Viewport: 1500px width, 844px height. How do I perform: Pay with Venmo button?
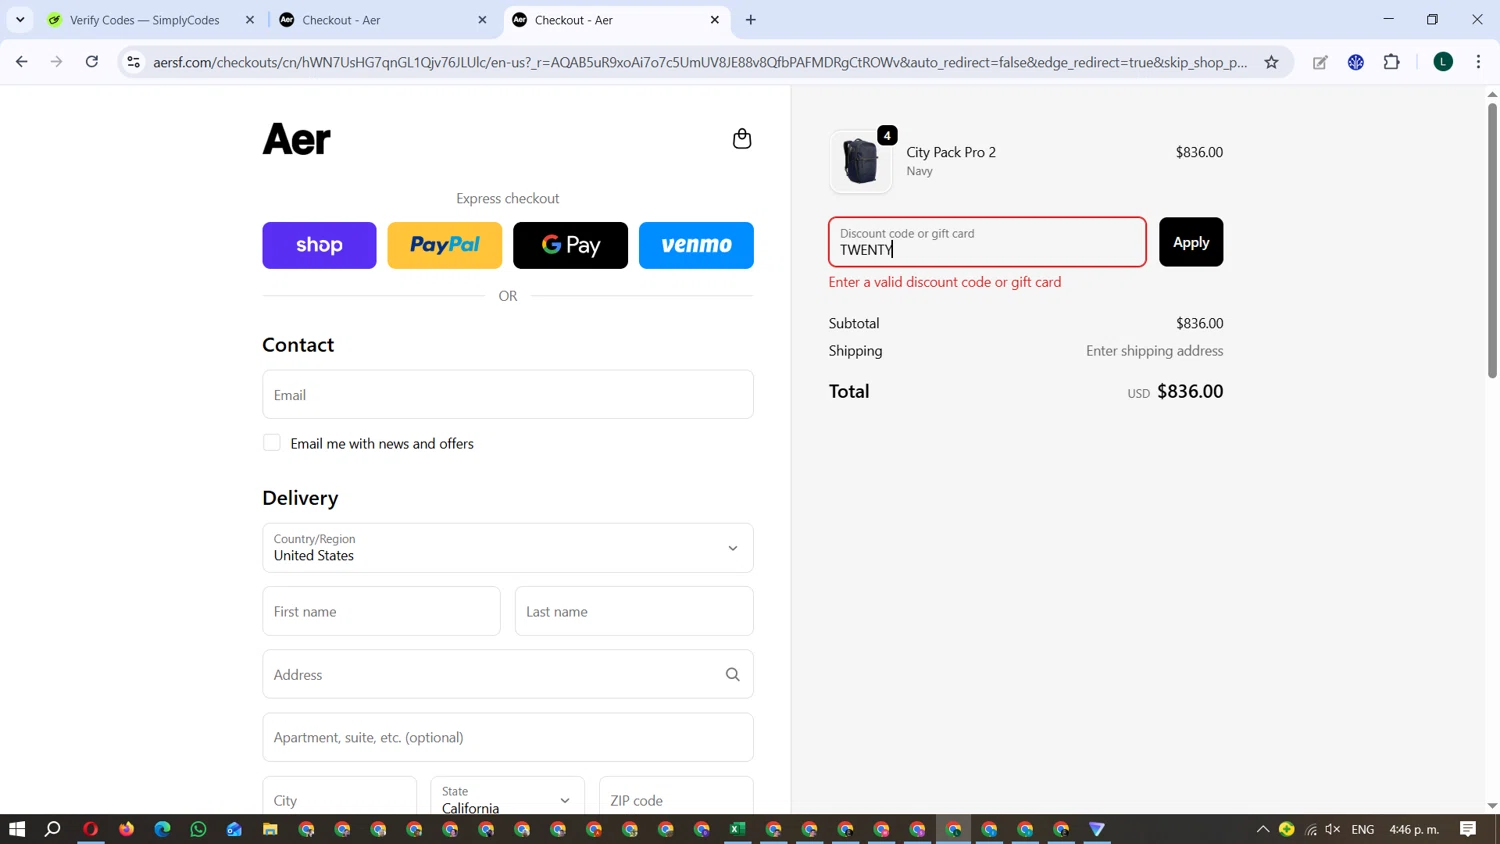pyautogui.click(x=696, y=245)
